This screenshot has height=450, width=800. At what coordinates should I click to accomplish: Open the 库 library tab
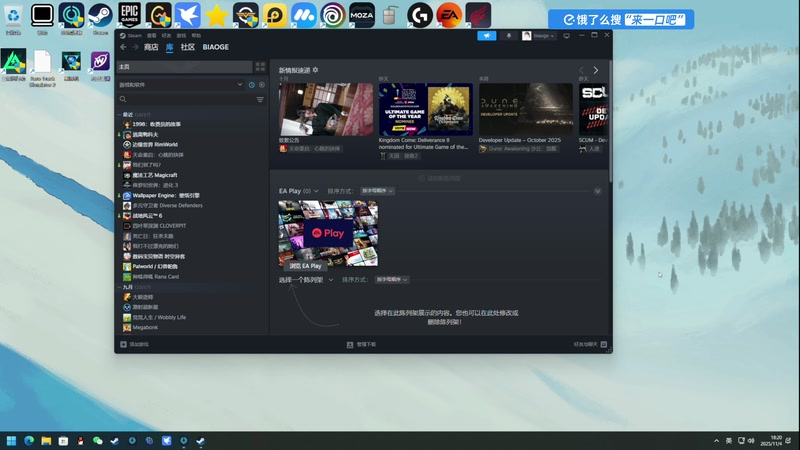(169, 47)
